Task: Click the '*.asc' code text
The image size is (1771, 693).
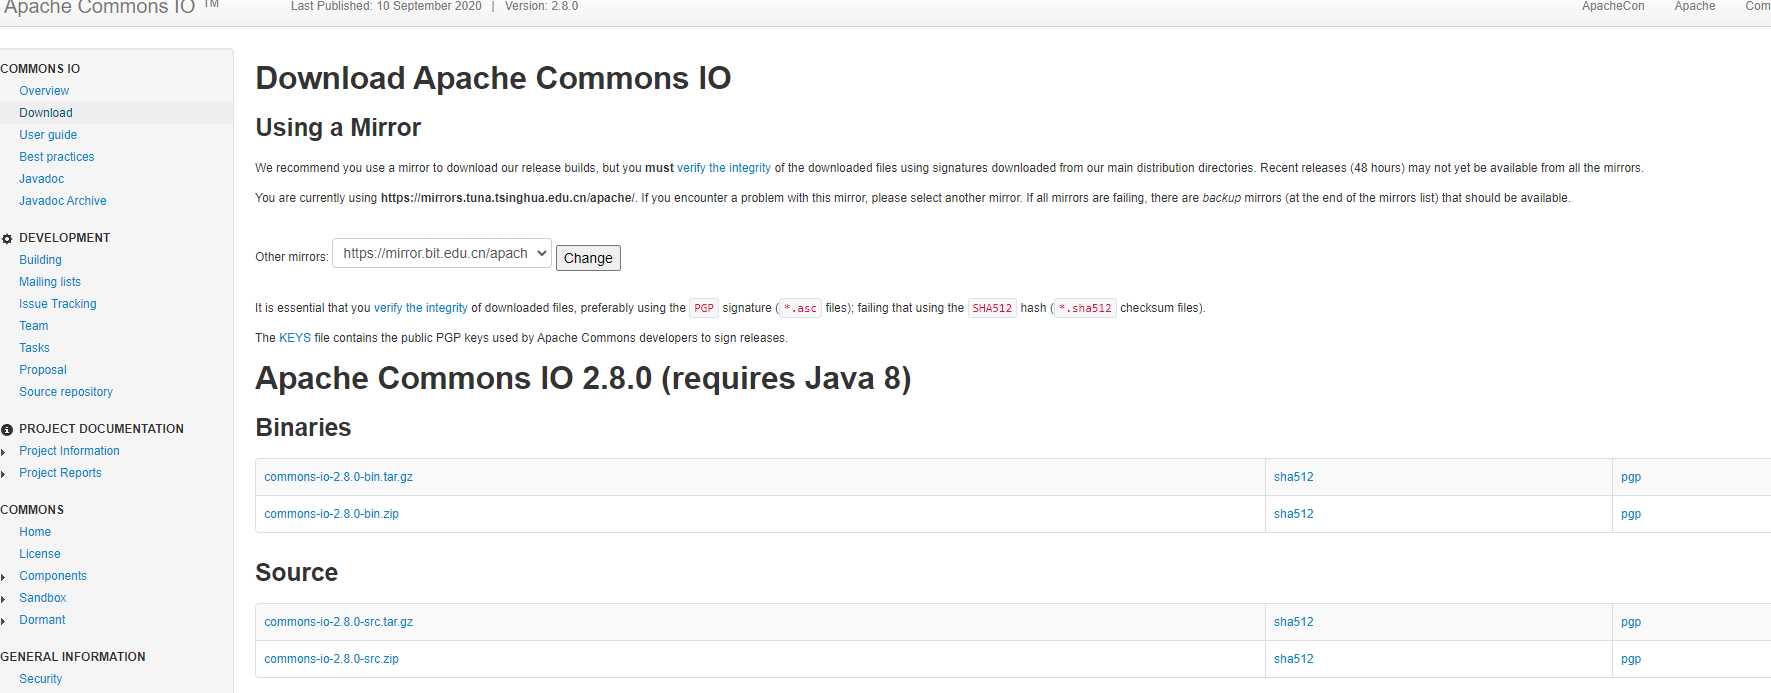Action: [800, 308]
